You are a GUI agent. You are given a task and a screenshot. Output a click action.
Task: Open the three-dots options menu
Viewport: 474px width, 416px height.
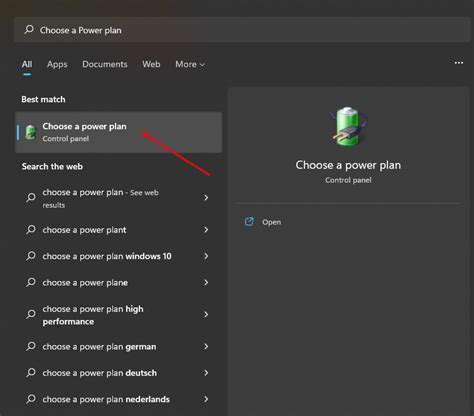tap(459, 63)
